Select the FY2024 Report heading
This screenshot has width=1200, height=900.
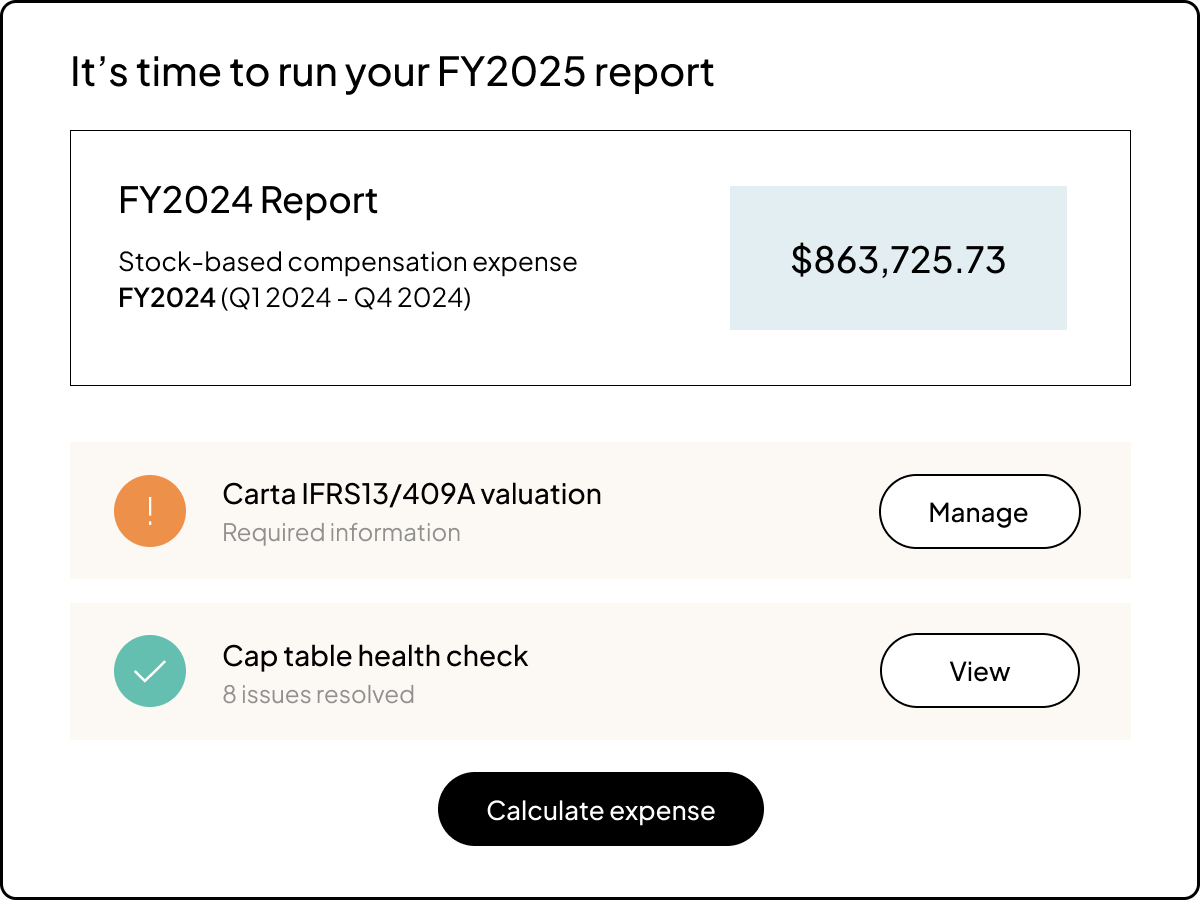[248, 200]
